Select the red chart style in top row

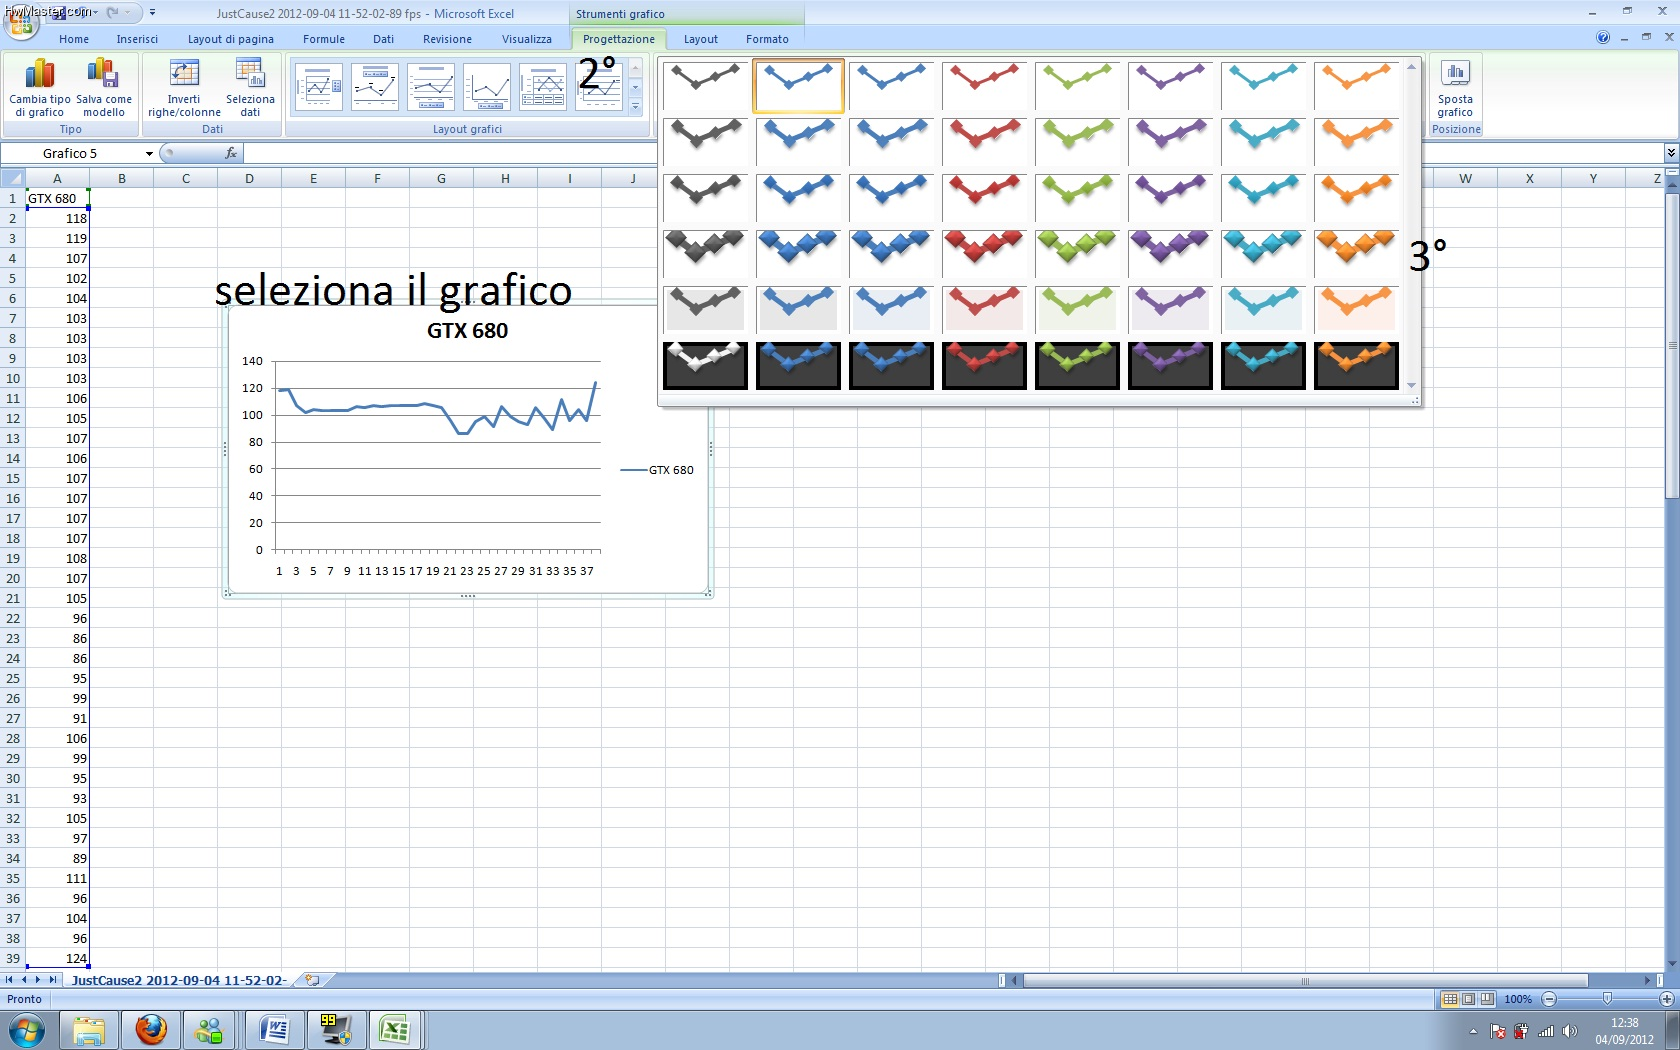coord(984,86)
